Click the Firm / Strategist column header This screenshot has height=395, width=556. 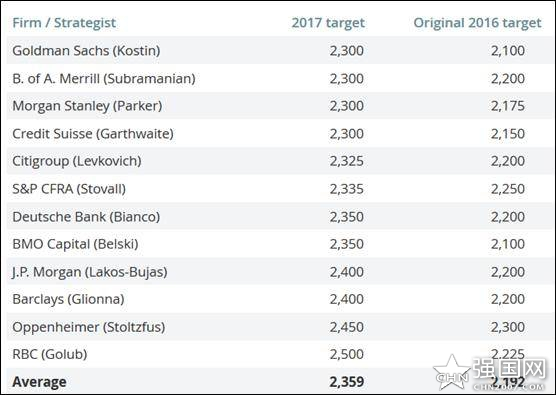[x=64, y=23]
